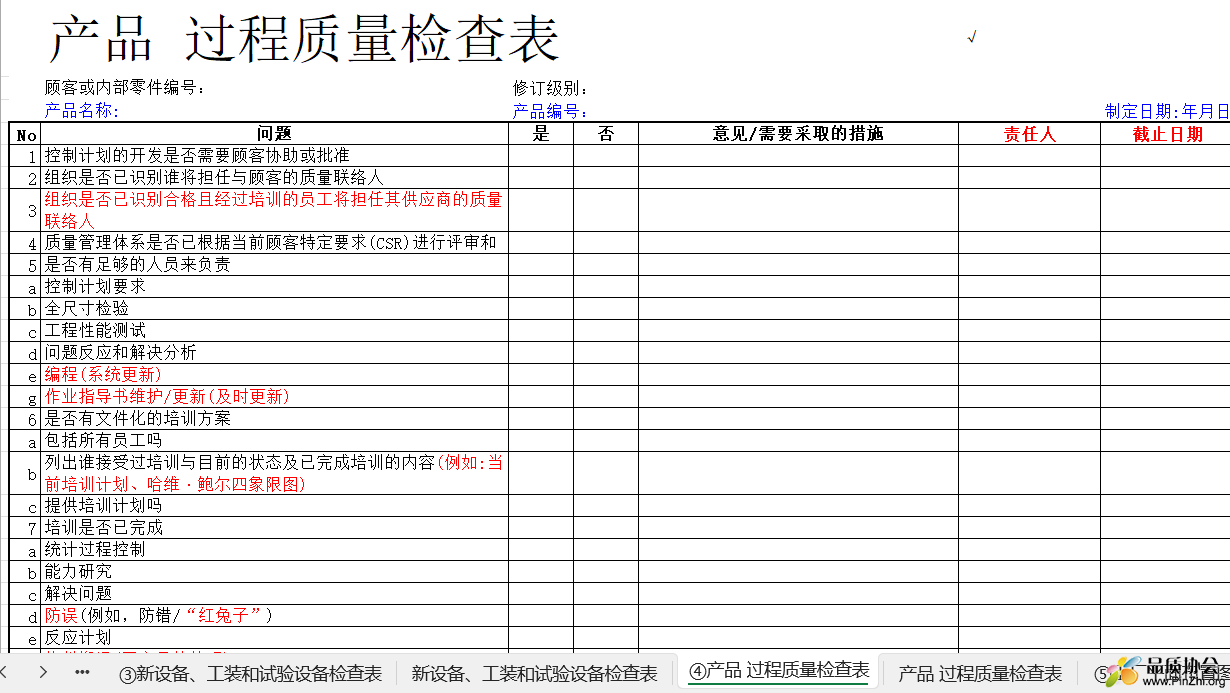1230x693 pixels.
Task: Select the 控制计划要求 cell
Action: (275, 287)
